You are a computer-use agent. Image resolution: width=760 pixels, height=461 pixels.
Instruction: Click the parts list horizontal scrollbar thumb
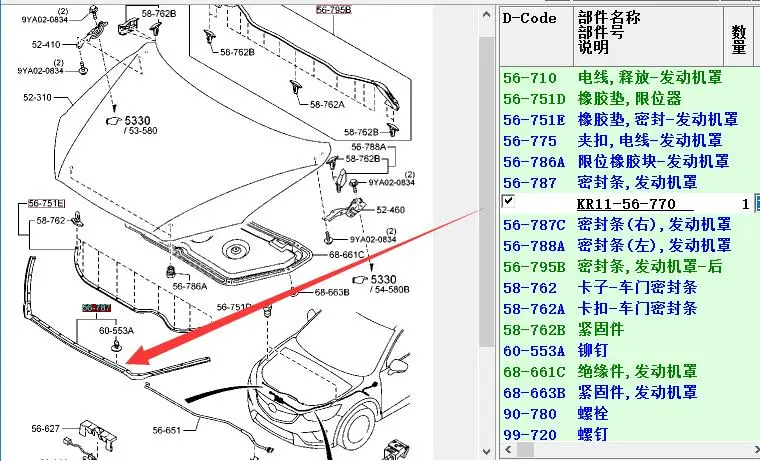(525, 450)
